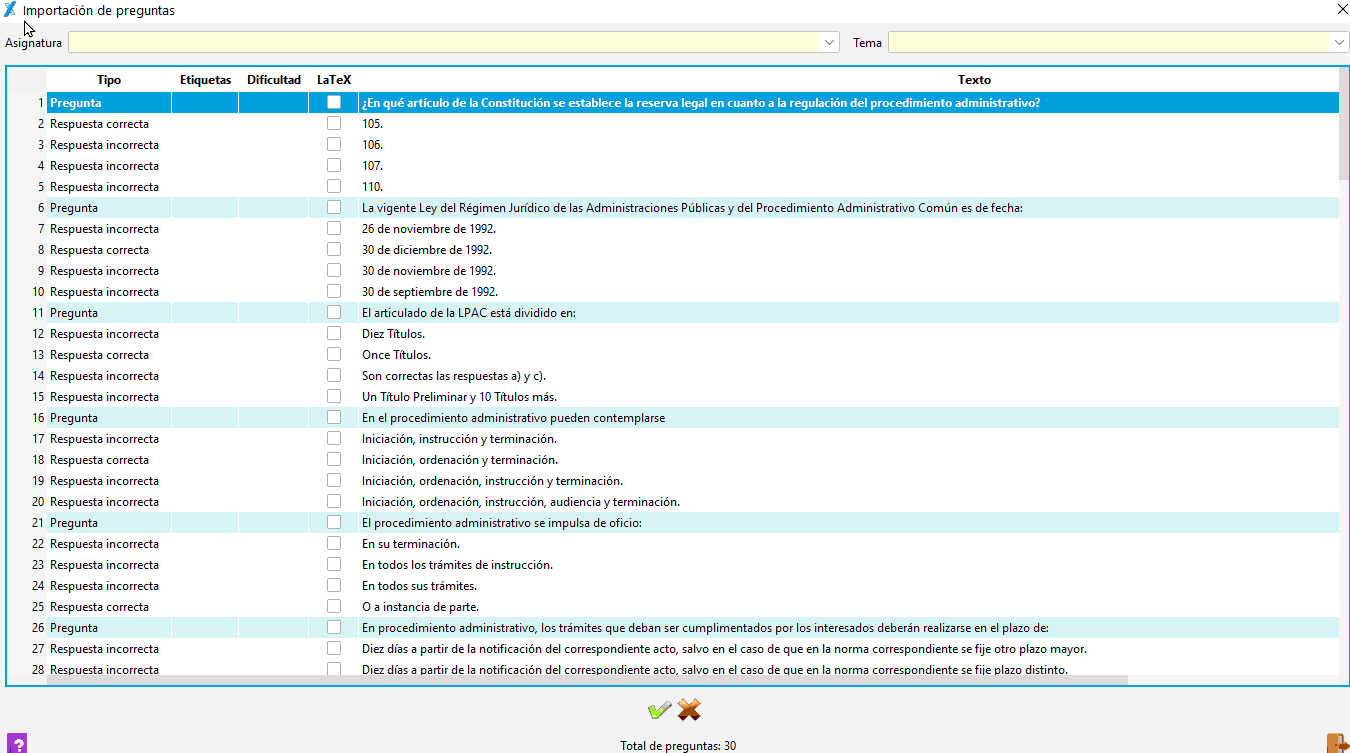Check LaTeX box for 30 de diciembre de 1992
Viewport: 1350px width, 753px height.
pyautogui.click(x=334, y=249)
